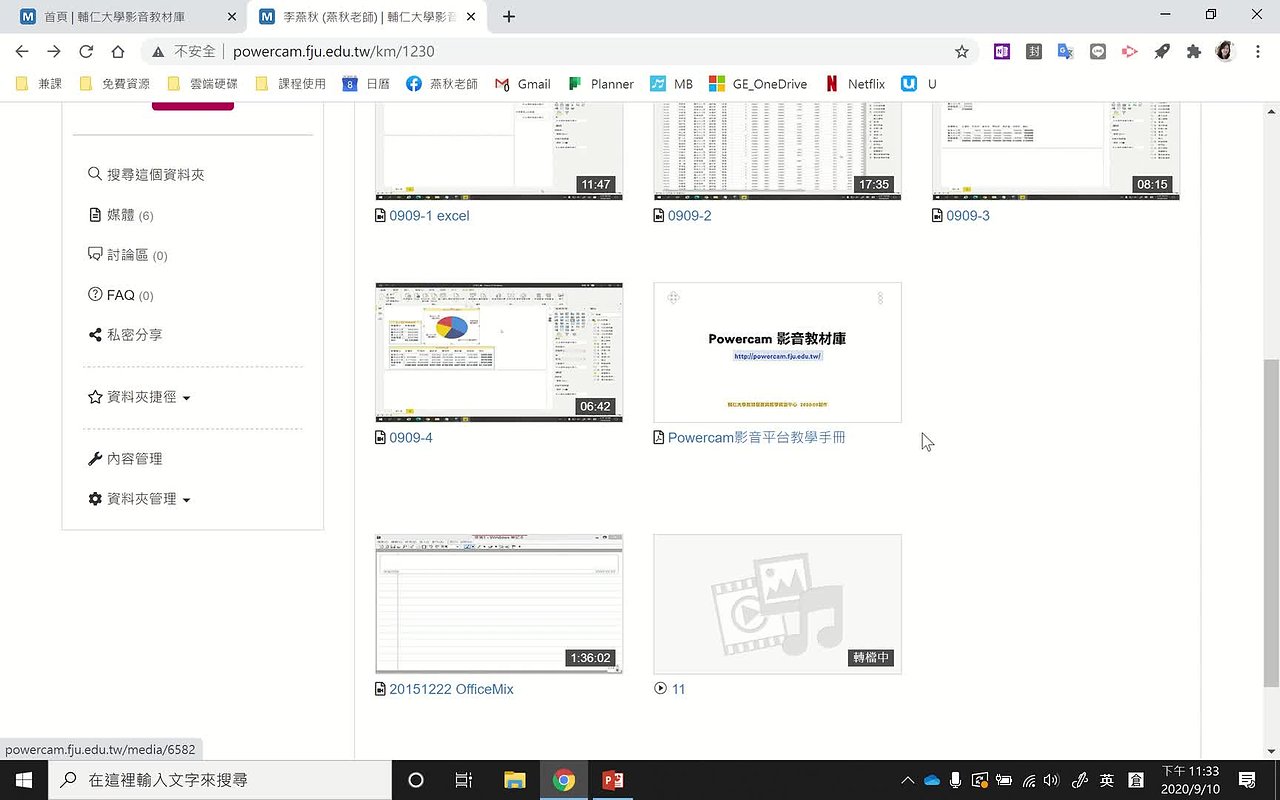
Task: Open the 20151222 OfficeMix link
Action: coord(451,689)
